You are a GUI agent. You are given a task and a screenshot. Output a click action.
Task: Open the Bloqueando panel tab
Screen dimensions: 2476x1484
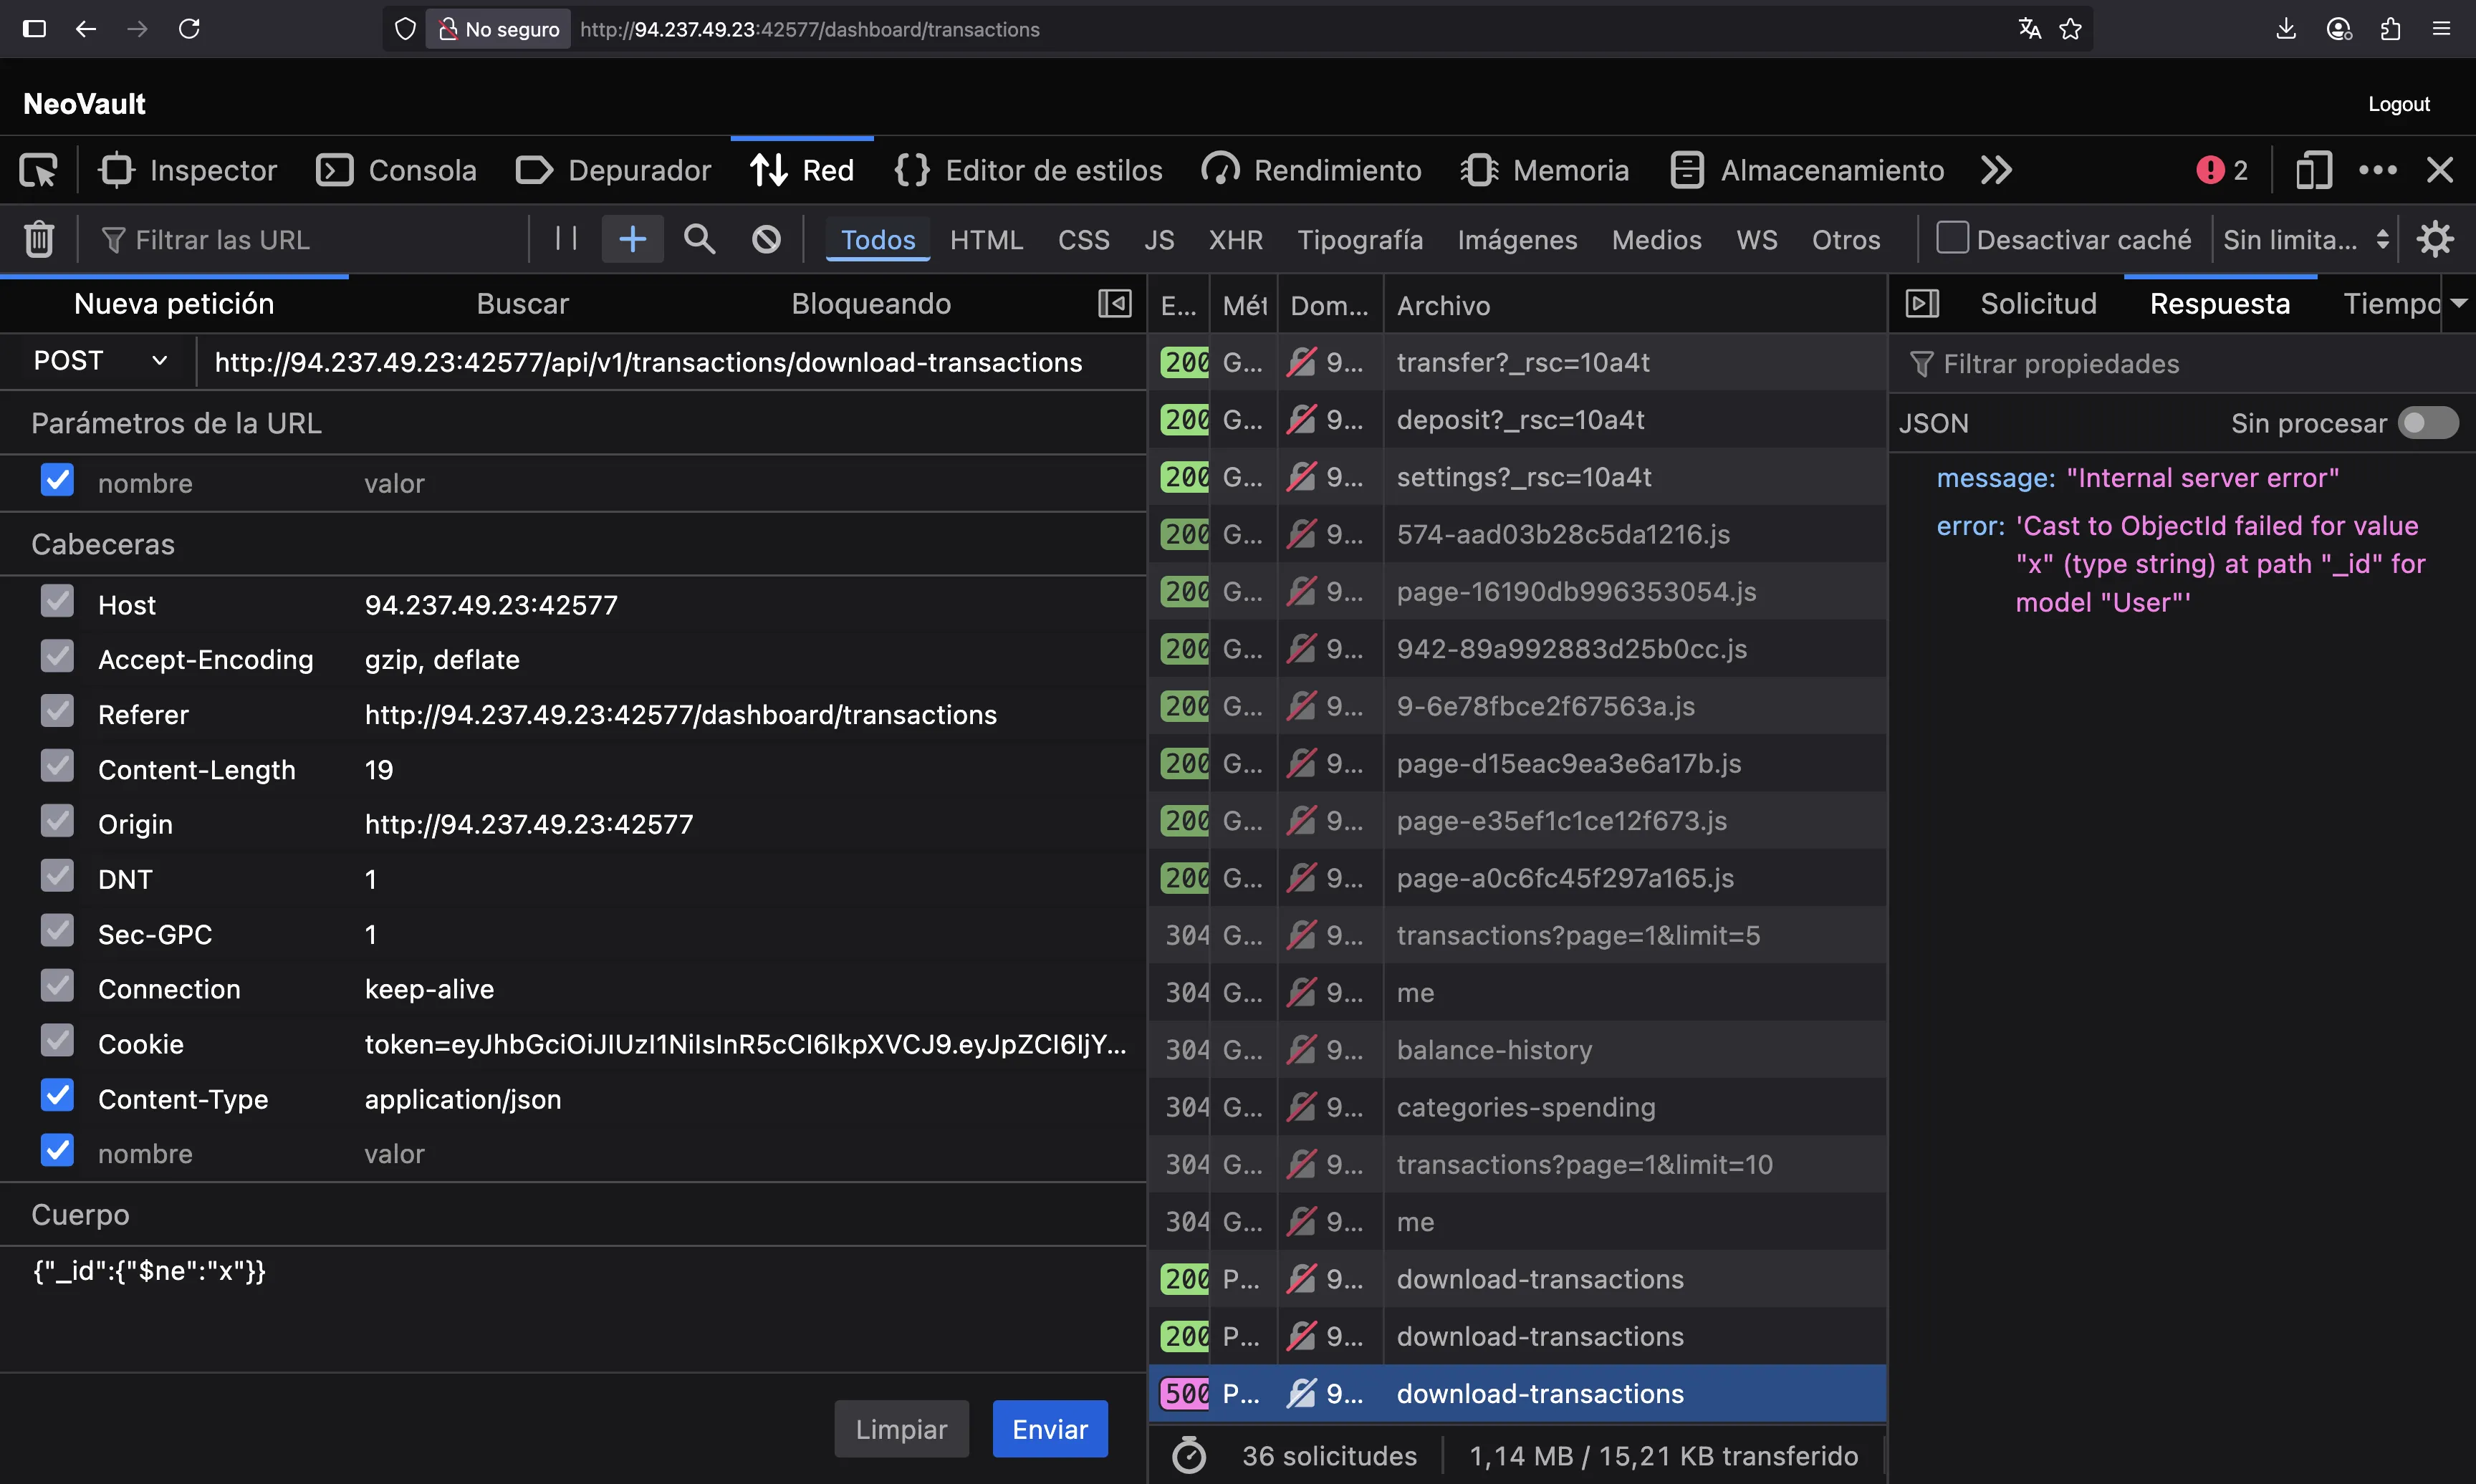click(871, 303)
